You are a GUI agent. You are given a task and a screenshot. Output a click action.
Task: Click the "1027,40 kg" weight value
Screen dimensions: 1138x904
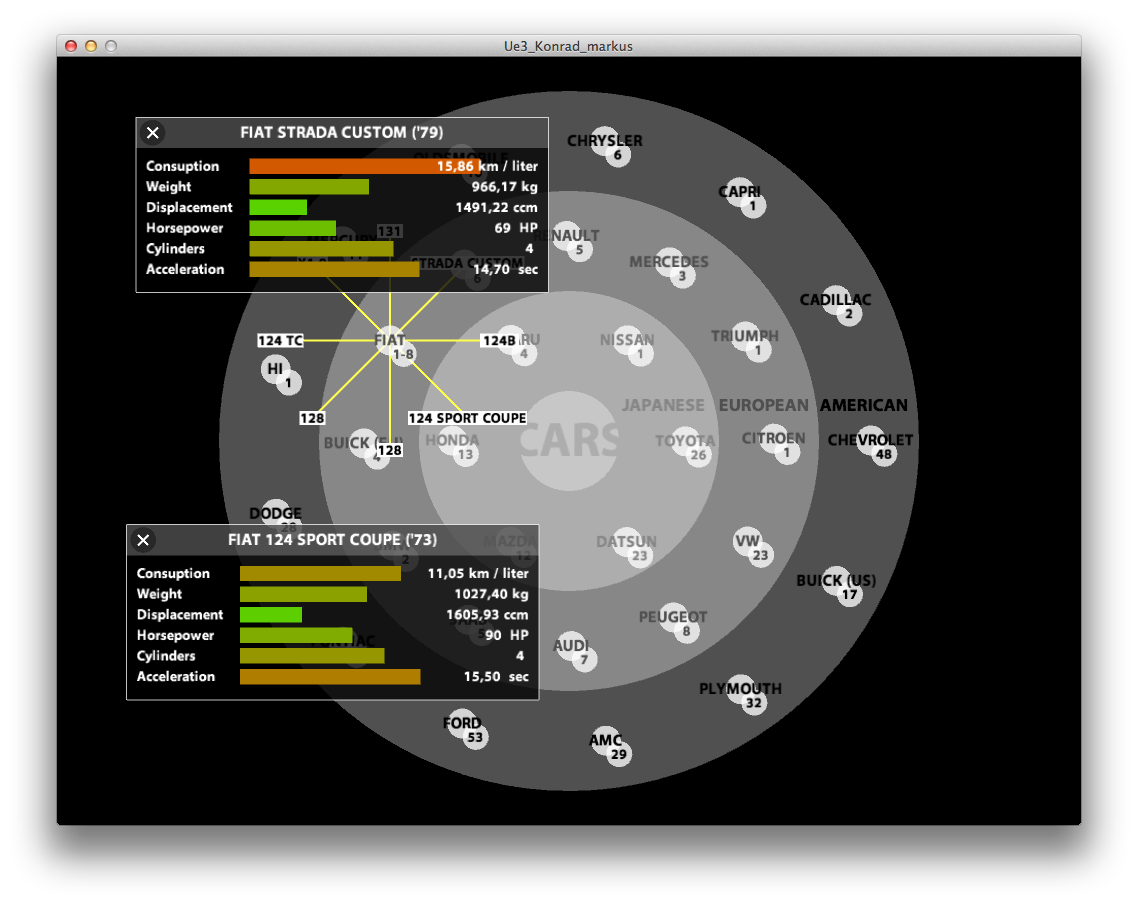[x=491, y=594]
